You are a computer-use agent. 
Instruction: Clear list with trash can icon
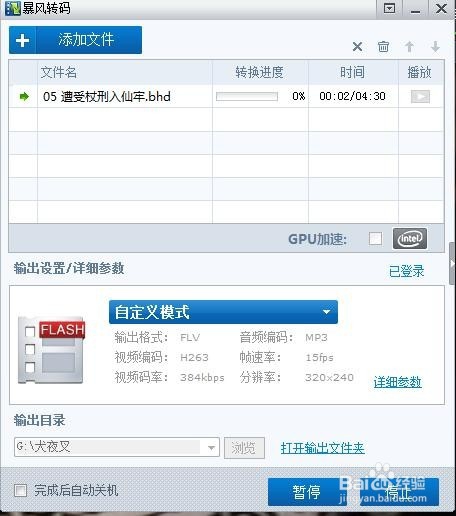click(x=383, y=47)
